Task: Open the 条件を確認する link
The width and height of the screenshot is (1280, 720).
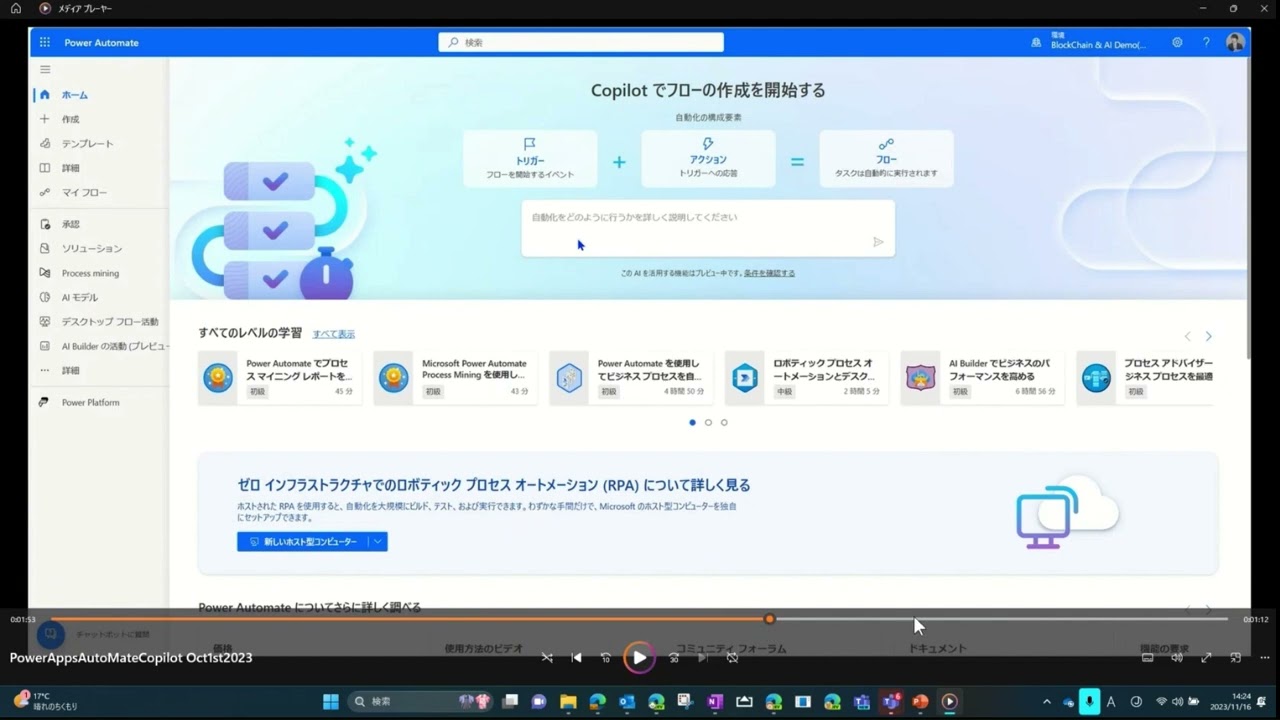Action: coord(769,273)
